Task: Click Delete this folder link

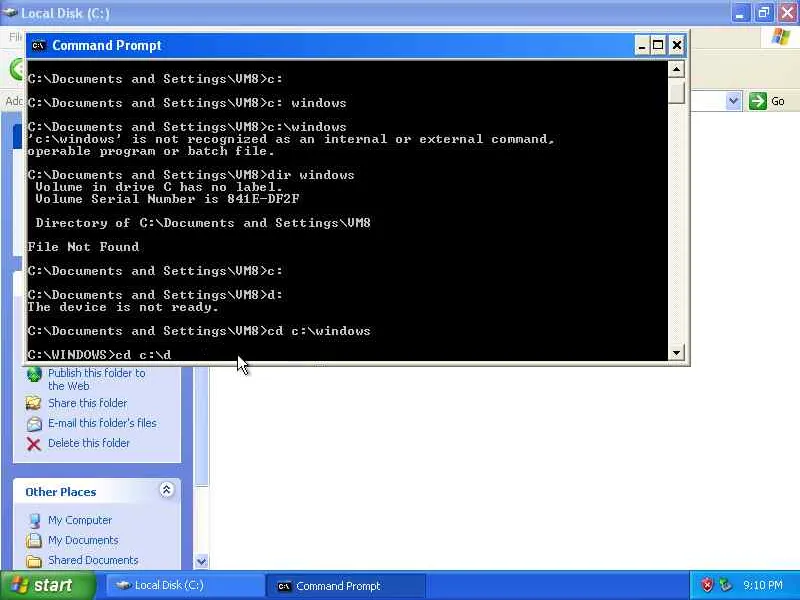Action: click(89, 443)
